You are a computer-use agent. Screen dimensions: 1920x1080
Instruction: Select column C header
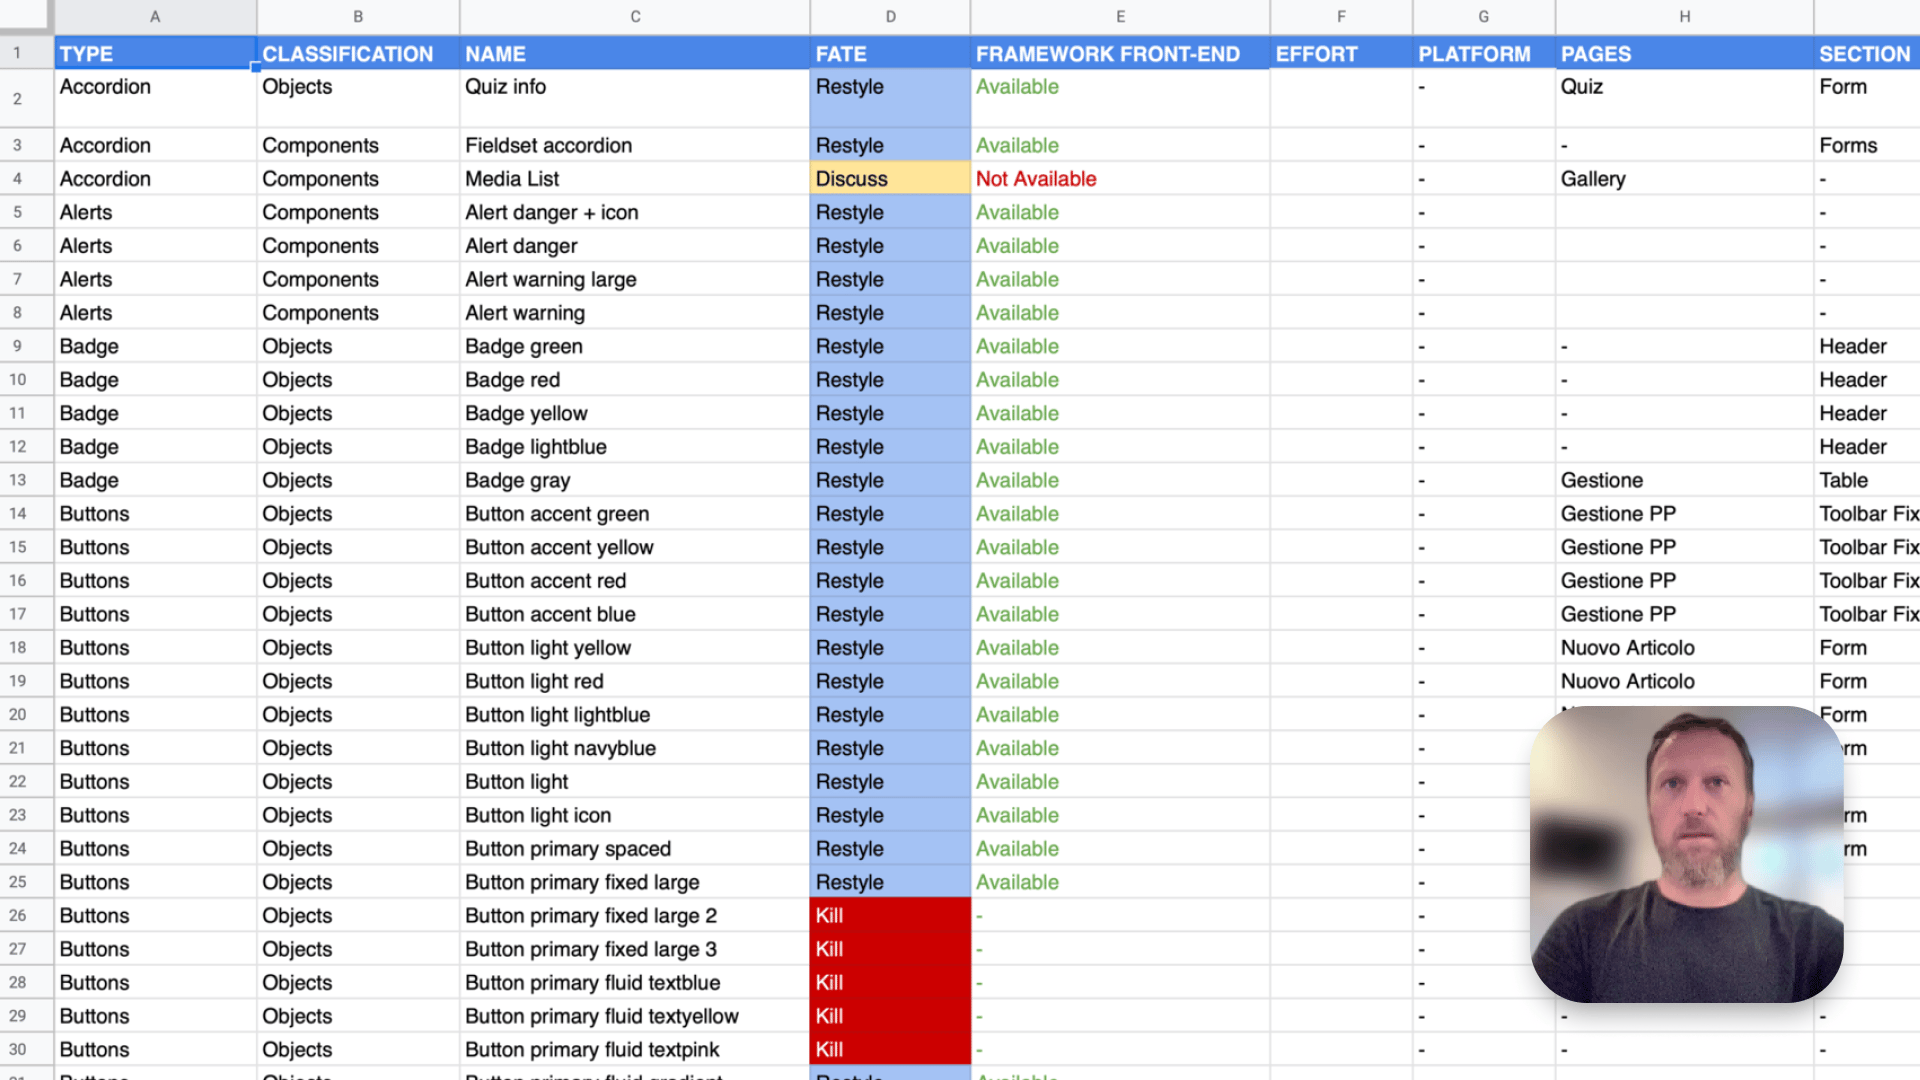(x=635, y=16)
